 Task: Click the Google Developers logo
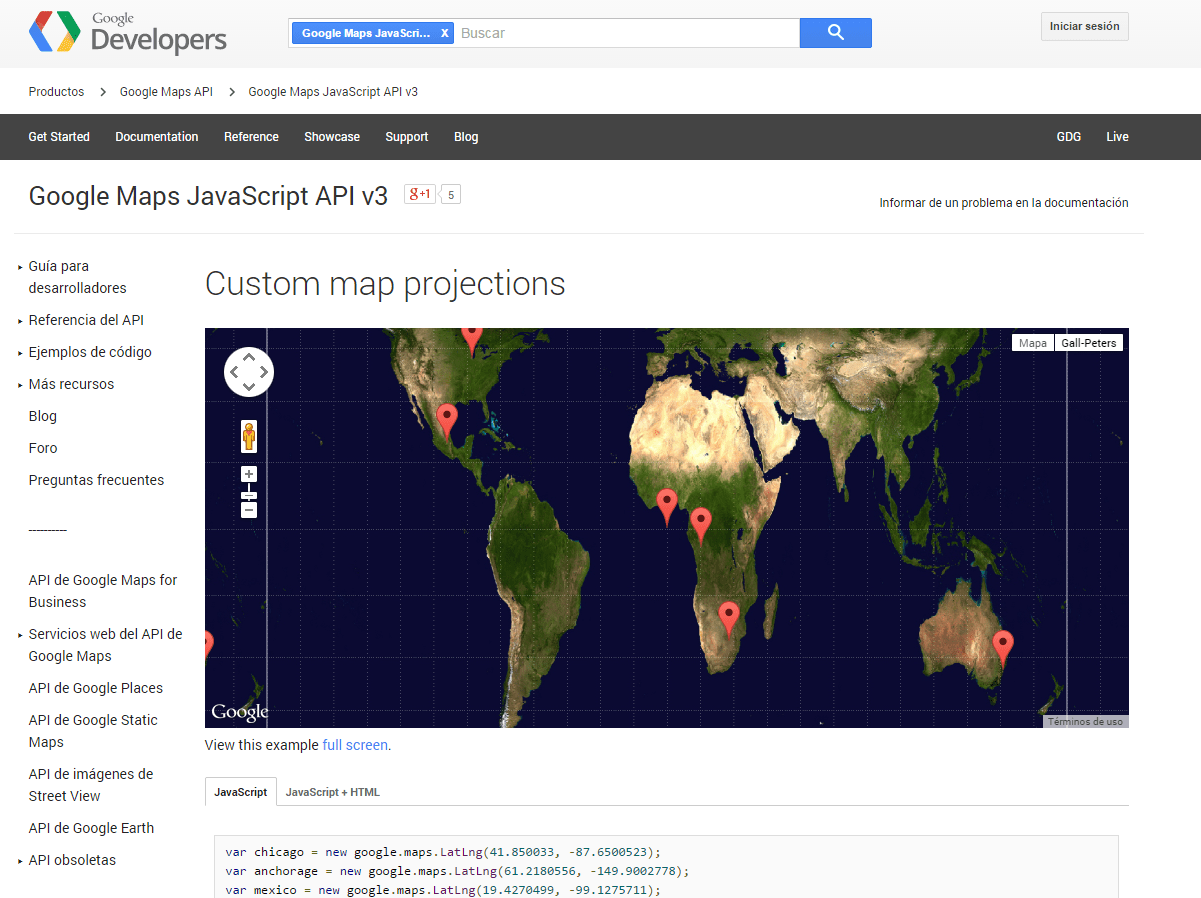[x=128, y=33]
